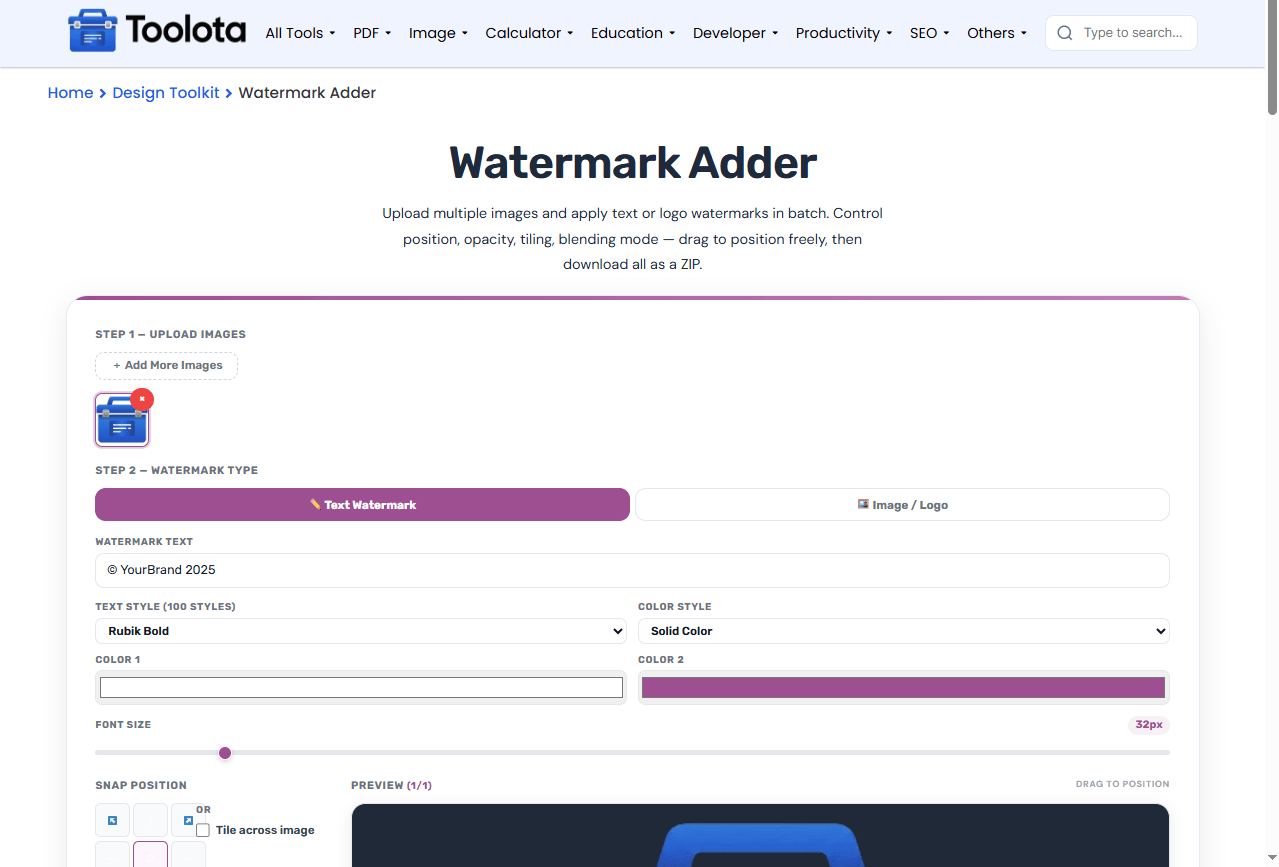Screen dimensions: 1279x867
Task: Open the All Tools menu
Action: click(x=300, y=33)
